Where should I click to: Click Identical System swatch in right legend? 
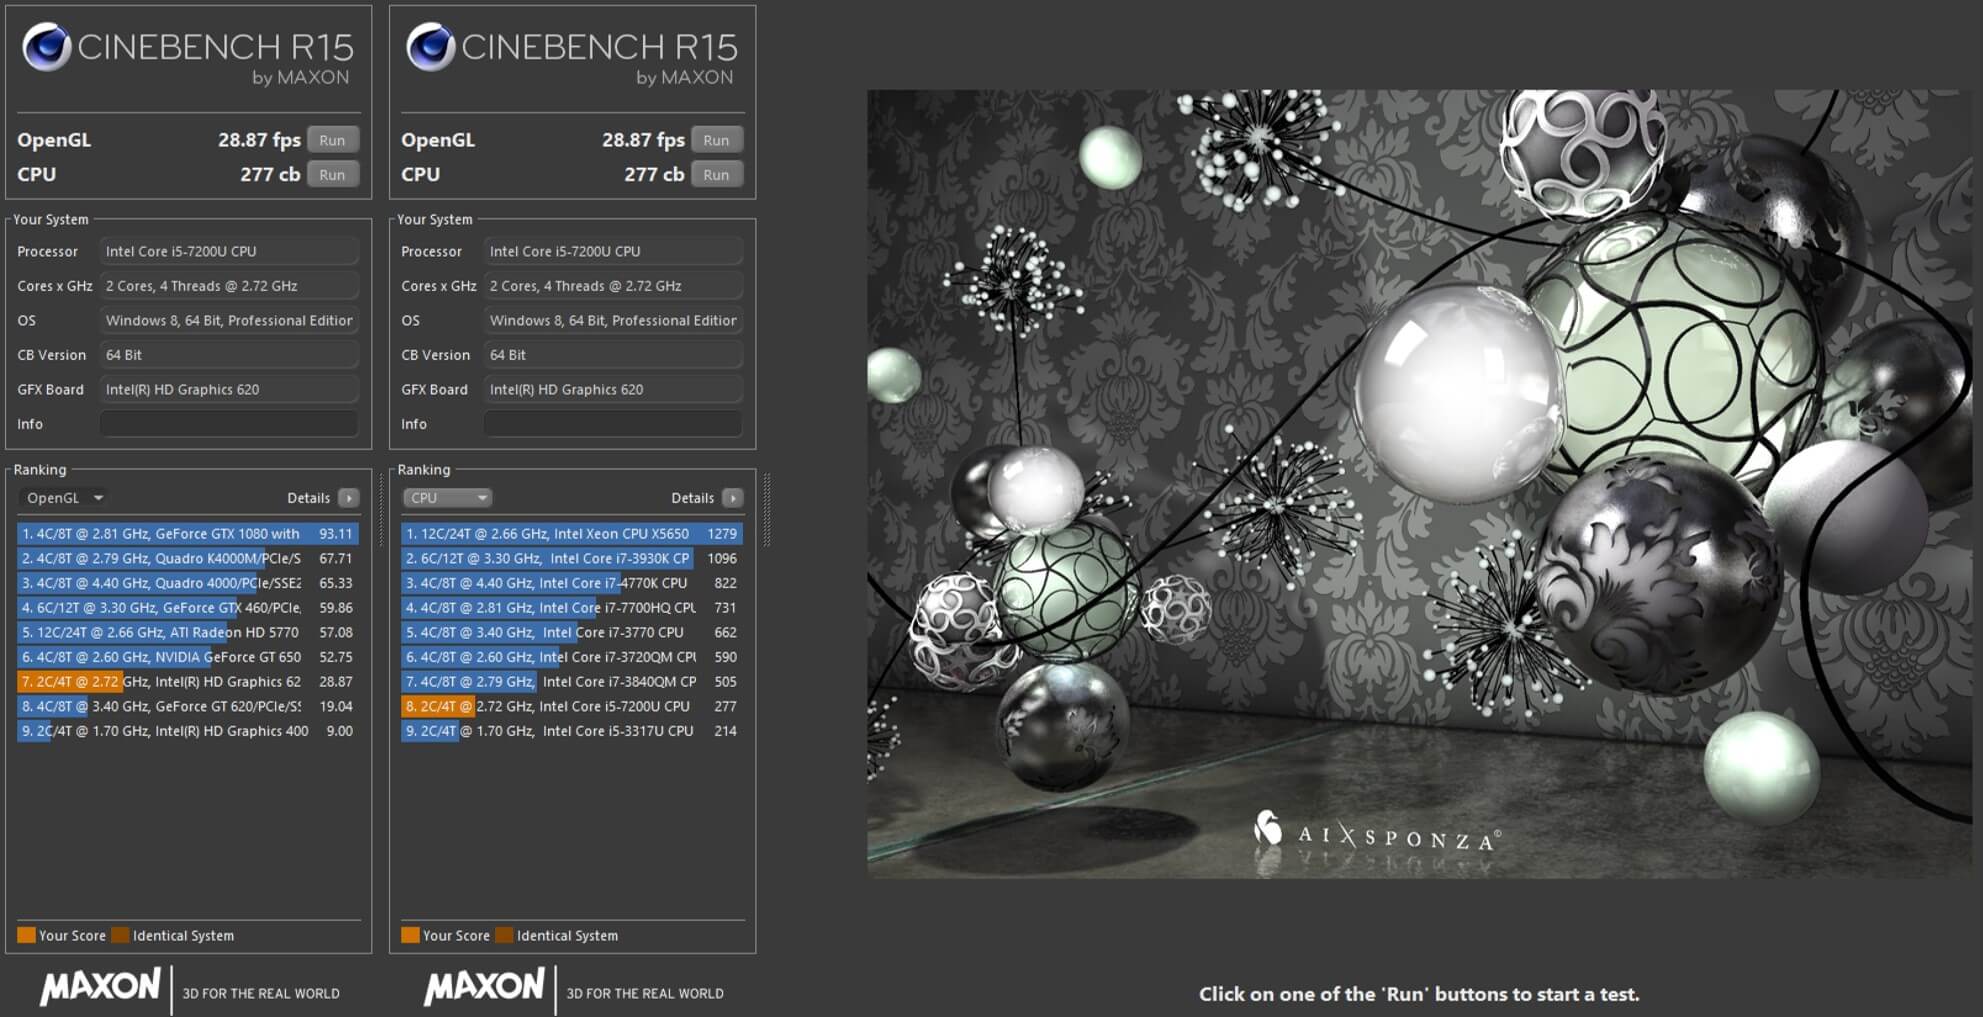(x=504, y=935)
